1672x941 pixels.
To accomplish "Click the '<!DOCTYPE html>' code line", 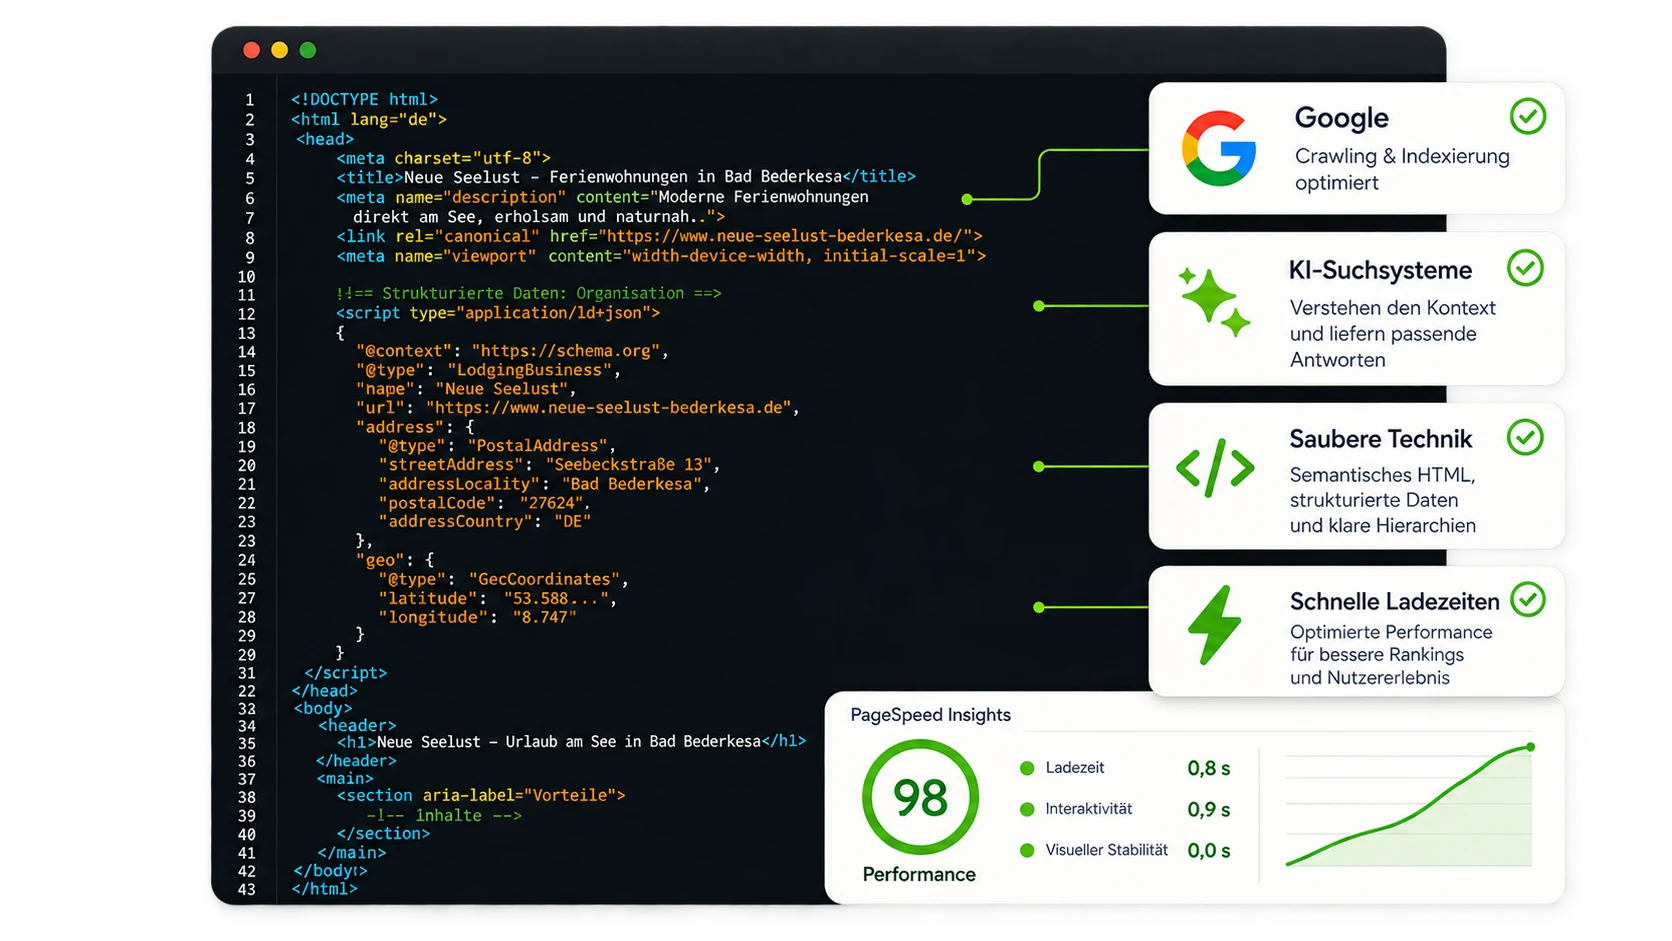I will pyautogui.click(x=364, y=99).
